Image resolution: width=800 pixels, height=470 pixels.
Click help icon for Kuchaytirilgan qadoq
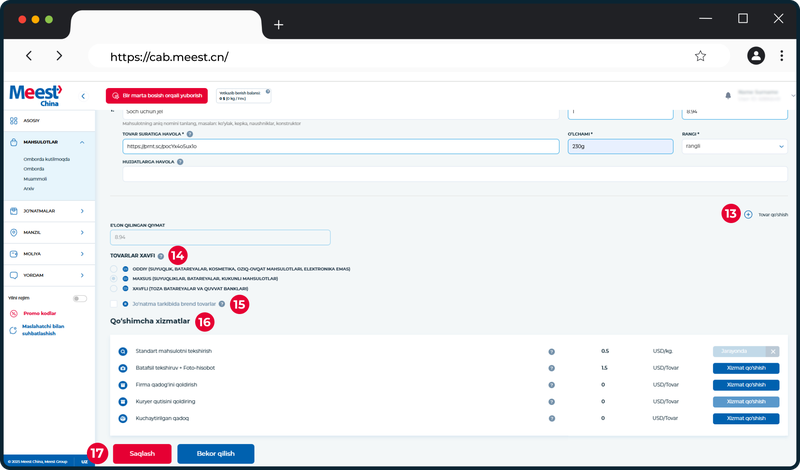[x=552, y=418]
